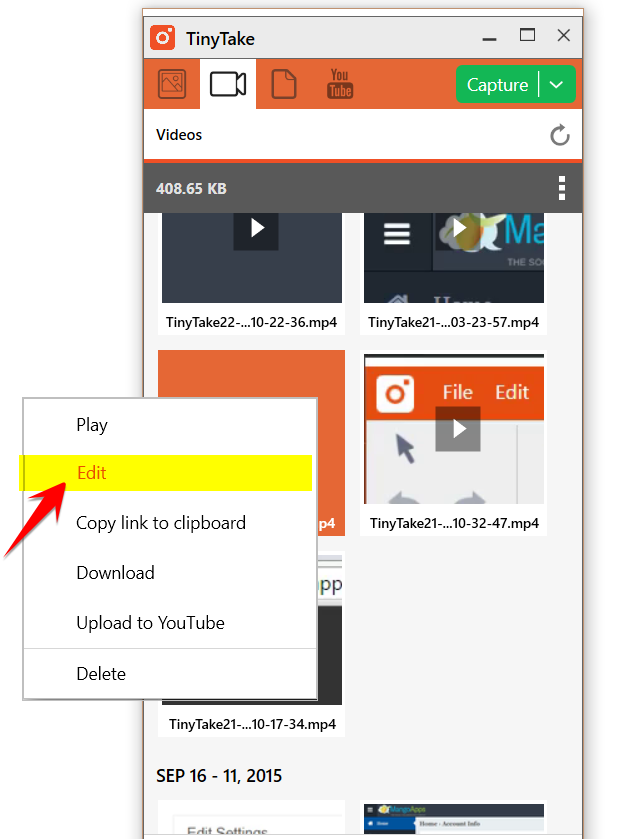Select Delete in context menu
The height and width of the screenshot is (839, 622).
coord(170,674)
